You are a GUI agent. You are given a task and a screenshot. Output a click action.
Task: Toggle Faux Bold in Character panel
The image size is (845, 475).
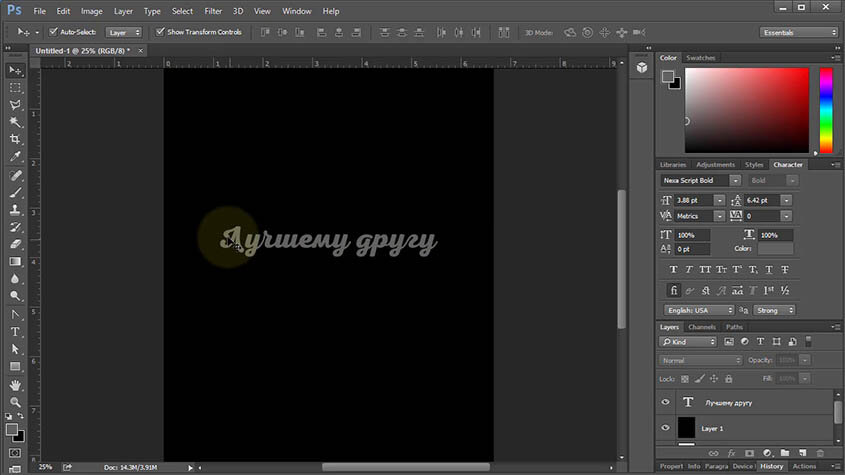pos(673,270)
